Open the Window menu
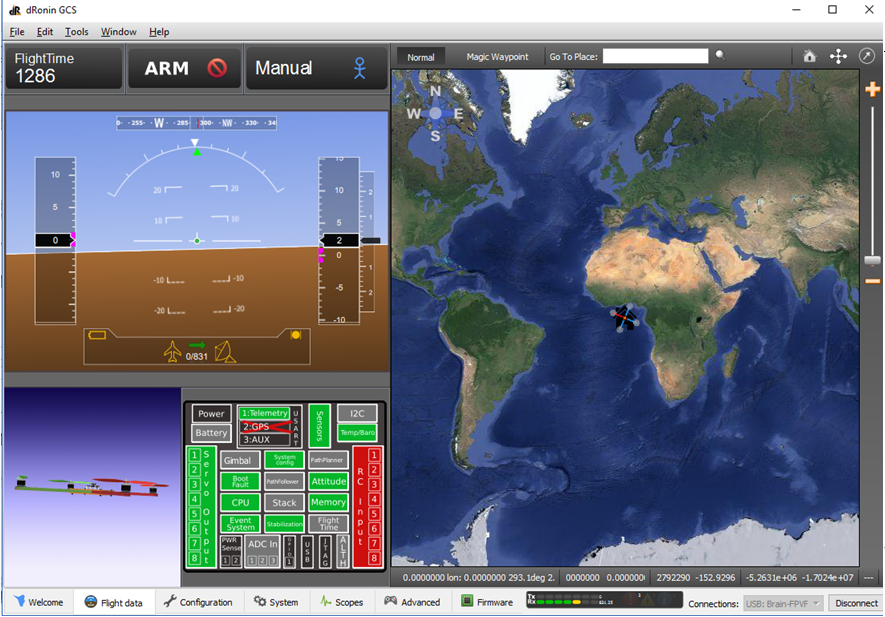The image size is (885, 617). pyautogui.click(x=119, y=32)
